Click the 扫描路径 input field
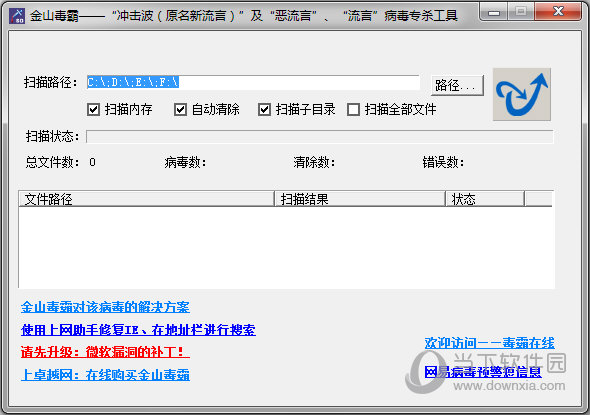The height and width of the screenshot is (415, 590). click(x=253, y=82)
